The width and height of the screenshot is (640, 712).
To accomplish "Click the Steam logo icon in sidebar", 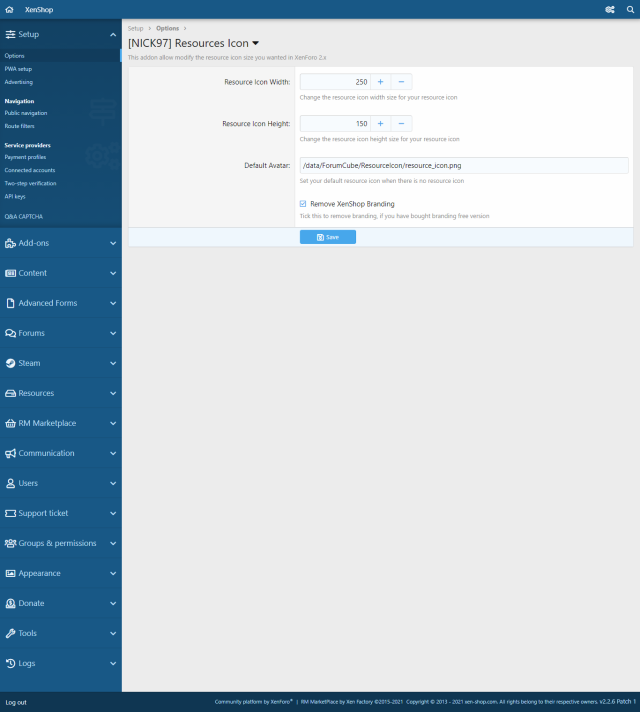I will pos(10,363).
